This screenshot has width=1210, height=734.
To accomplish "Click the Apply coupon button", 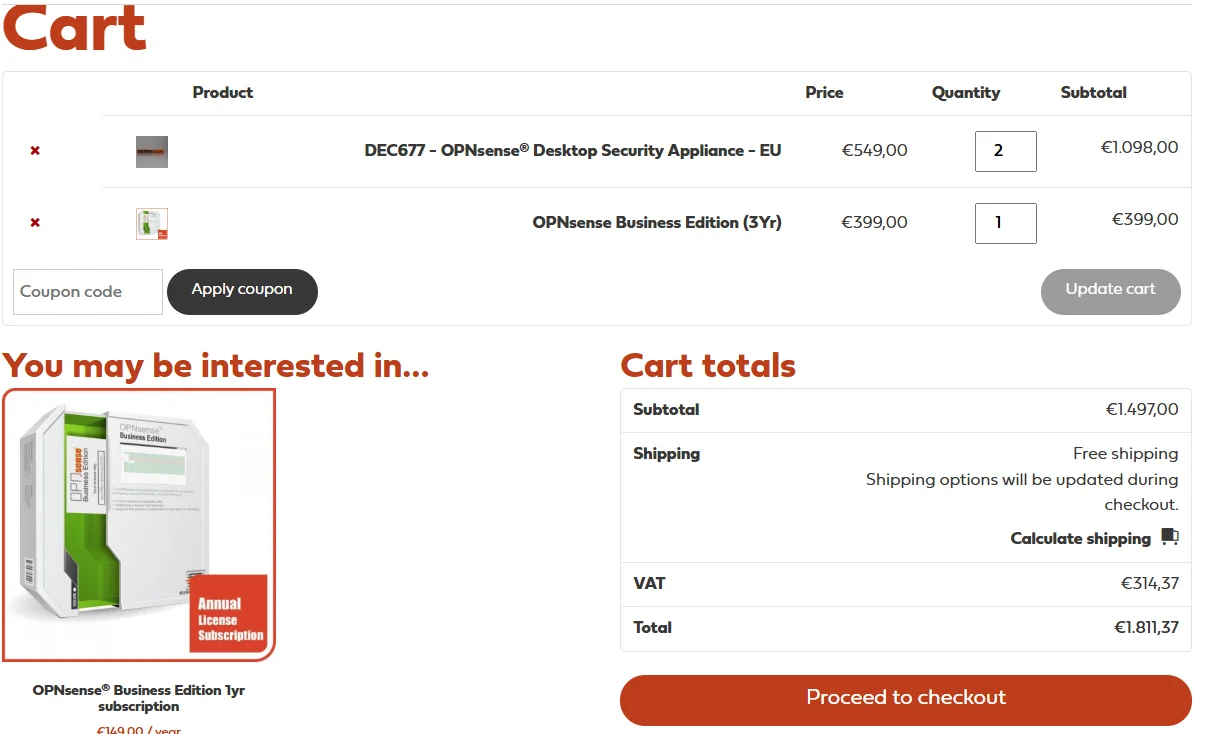I will click(x=242, y=292).
